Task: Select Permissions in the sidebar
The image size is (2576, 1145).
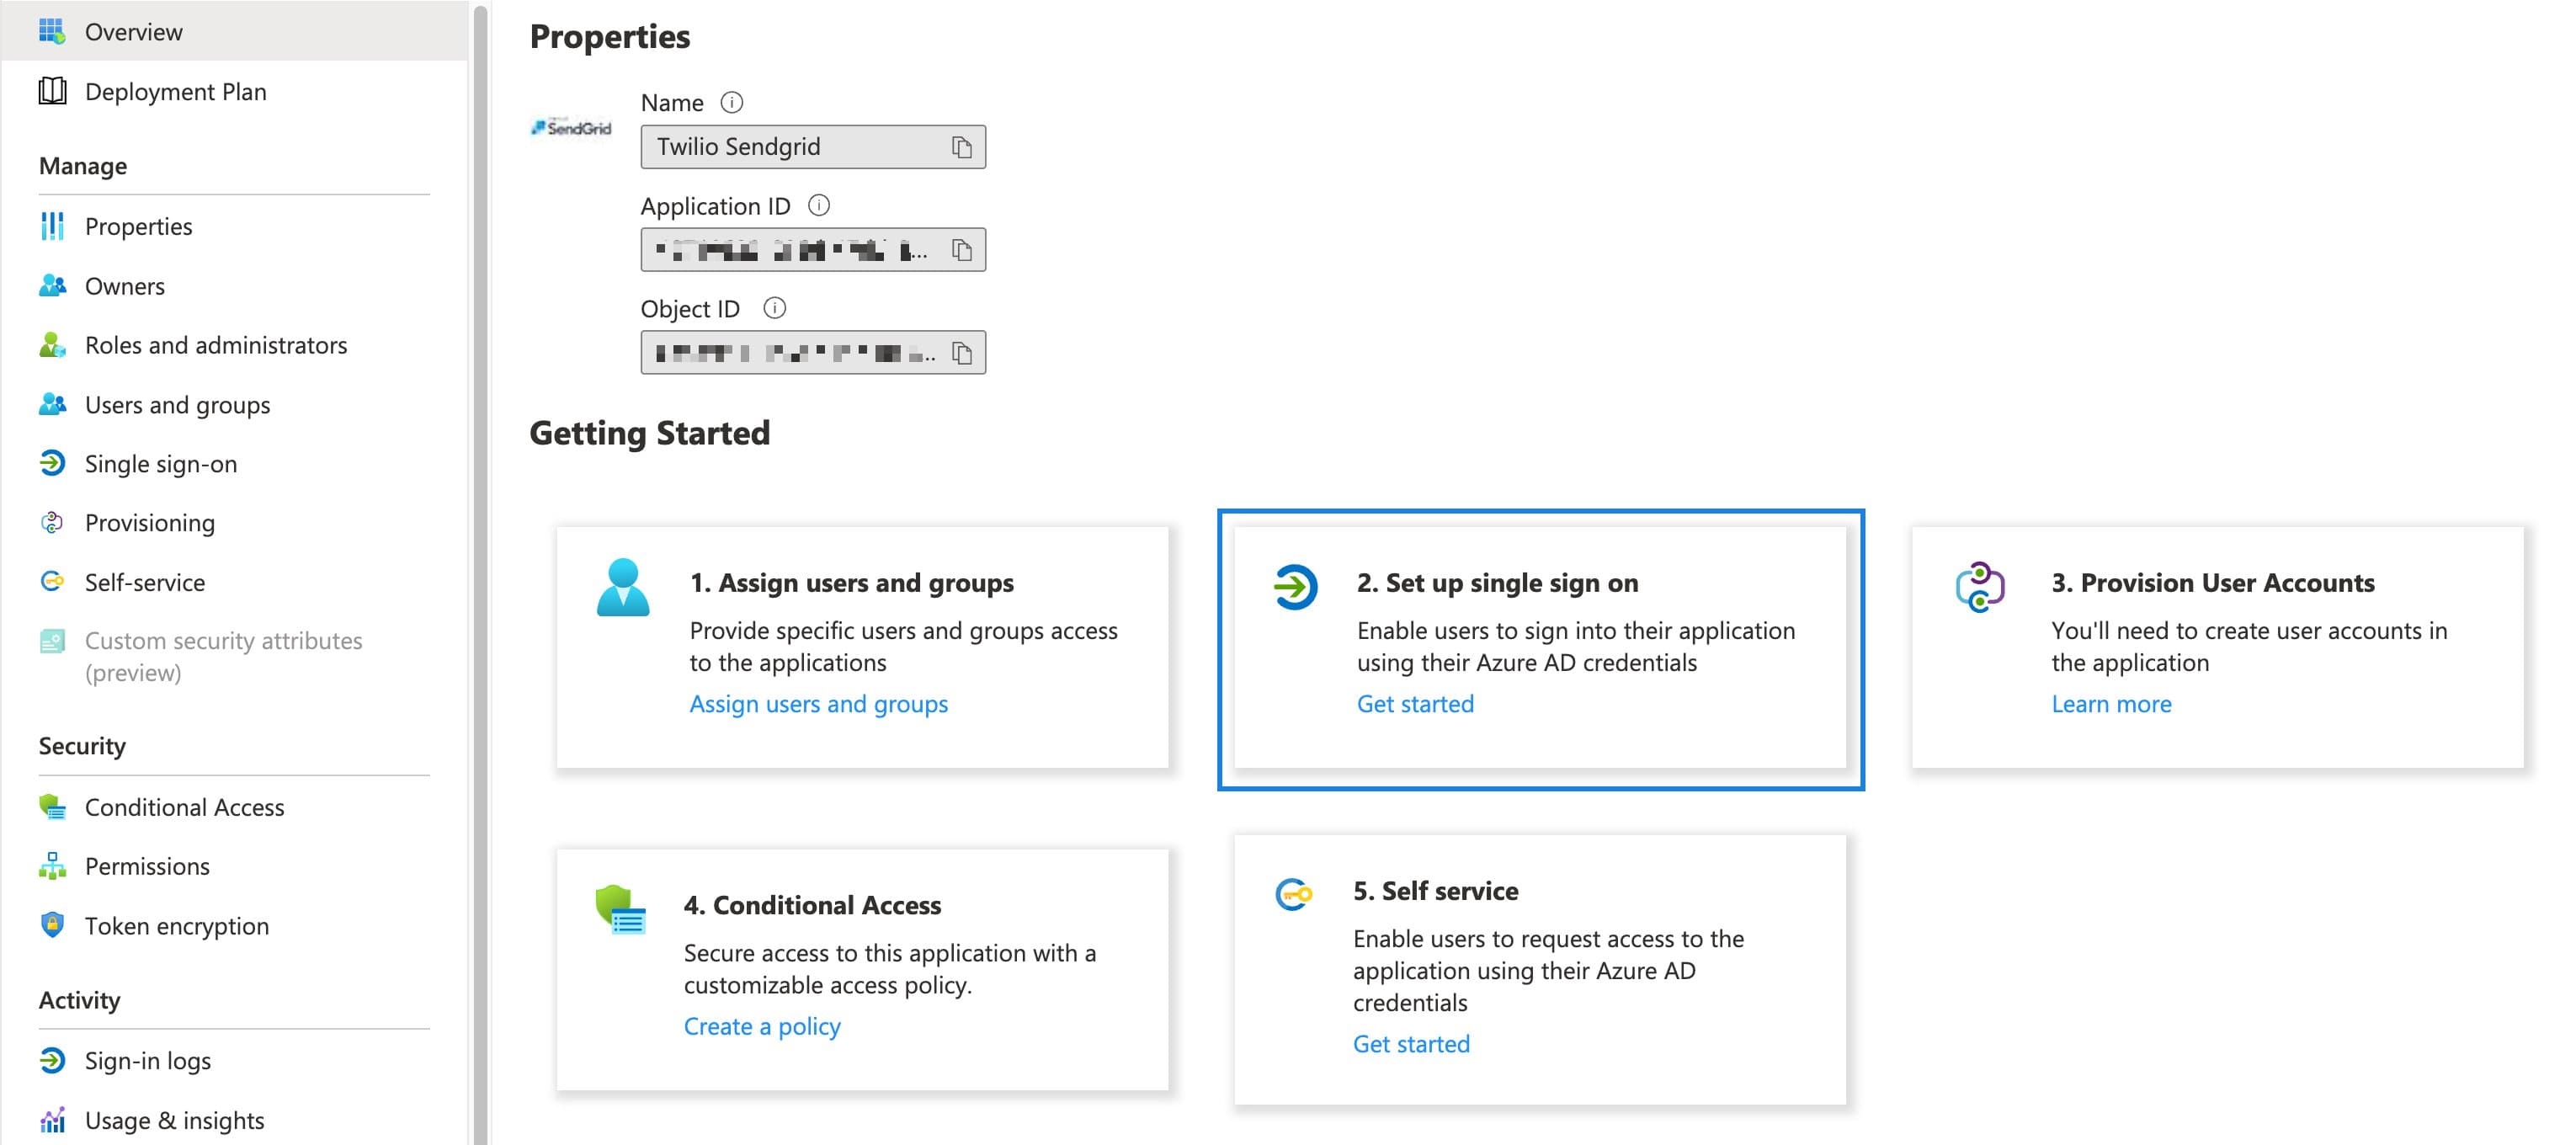Action: (x=146, y=866)
